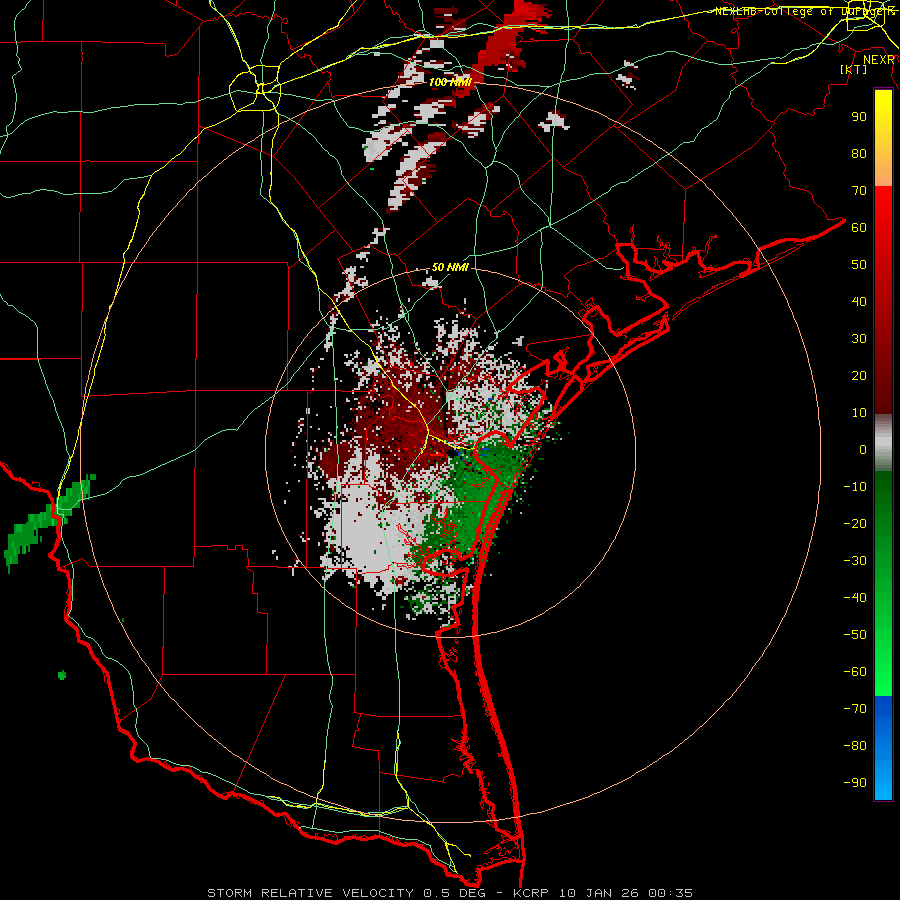This screenshot has width=900, height=900.
Task: Select the -80 value on velocity scale
Action: 855,746
